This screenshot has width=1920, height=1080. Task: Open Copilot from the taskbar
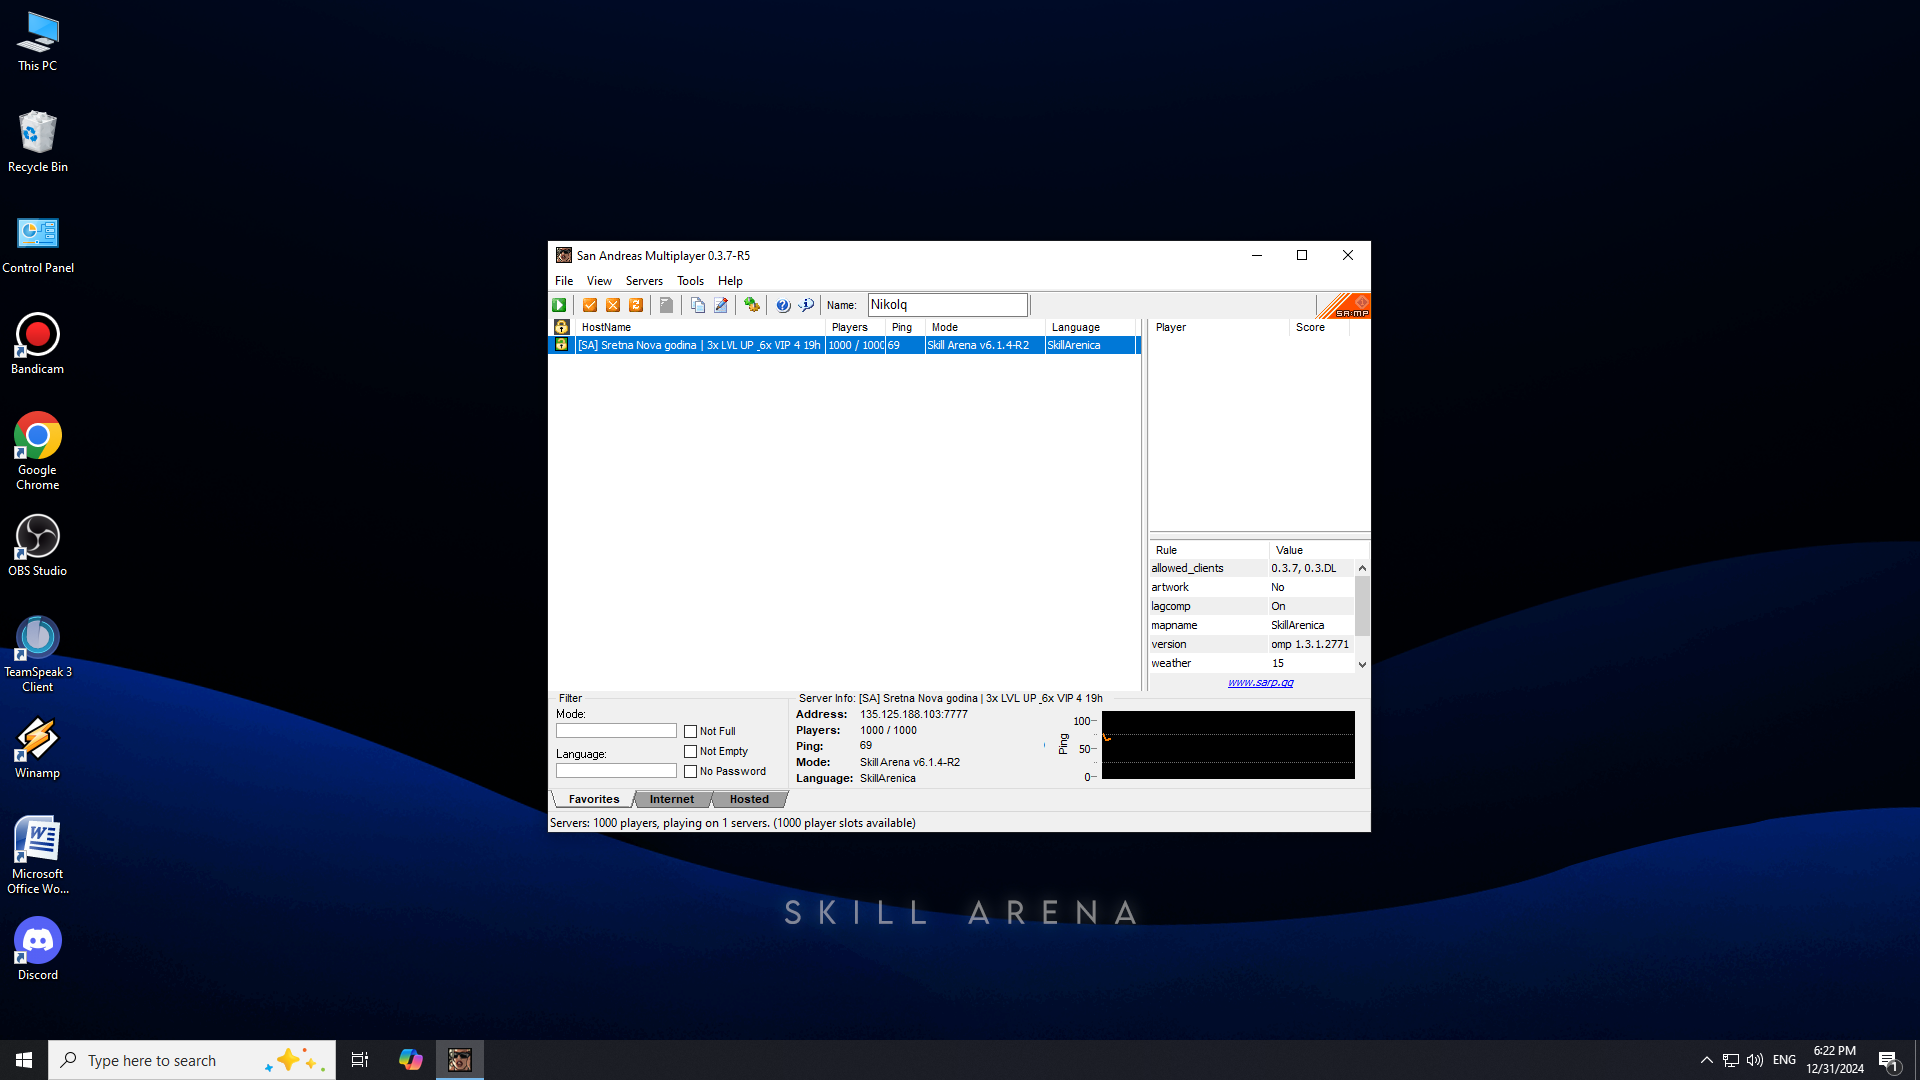410,1060
